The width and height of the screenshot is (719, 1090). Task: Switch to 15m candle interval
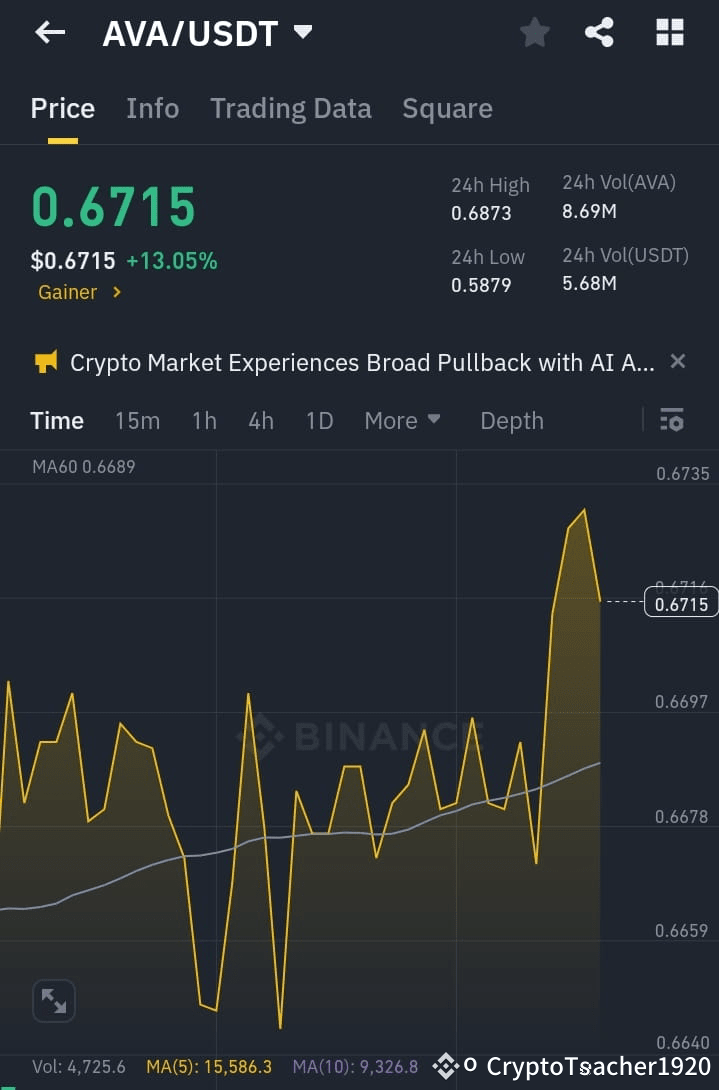(137, 420)
